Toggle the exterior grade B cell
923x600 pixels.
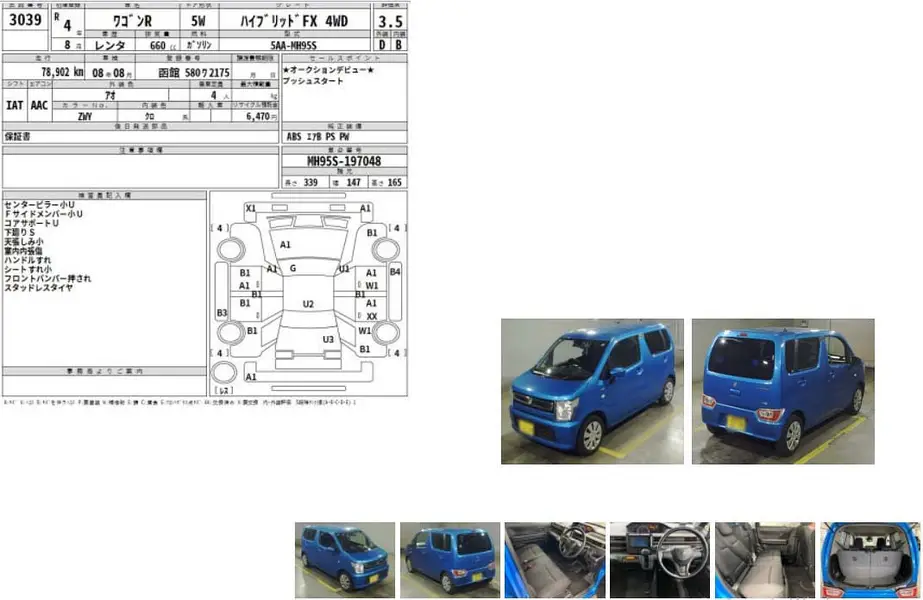(398, 45)
